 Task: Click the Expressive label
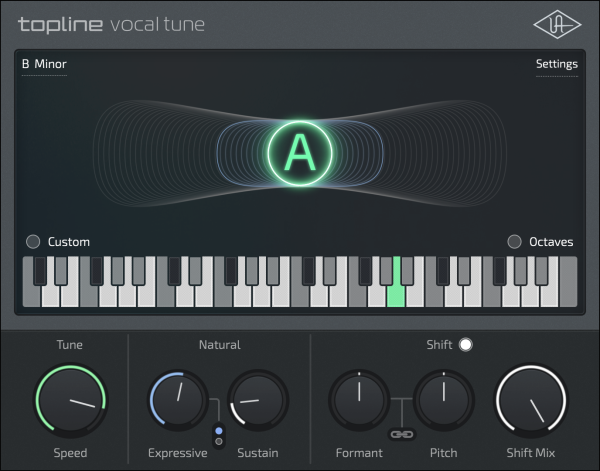point(178,453)
